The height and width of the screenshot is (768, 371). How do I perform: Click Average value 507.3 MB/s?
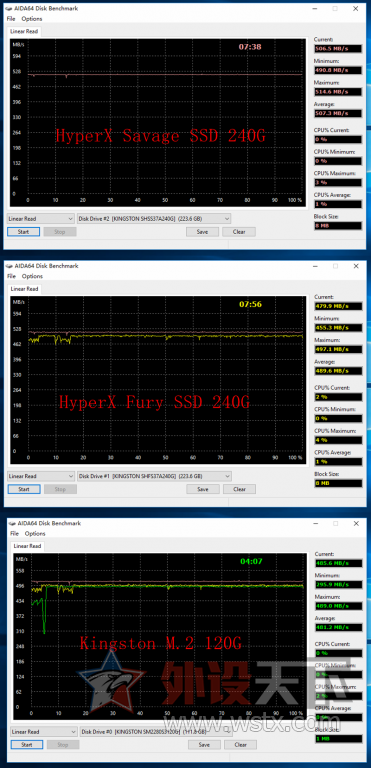click(x=338, y=113)
